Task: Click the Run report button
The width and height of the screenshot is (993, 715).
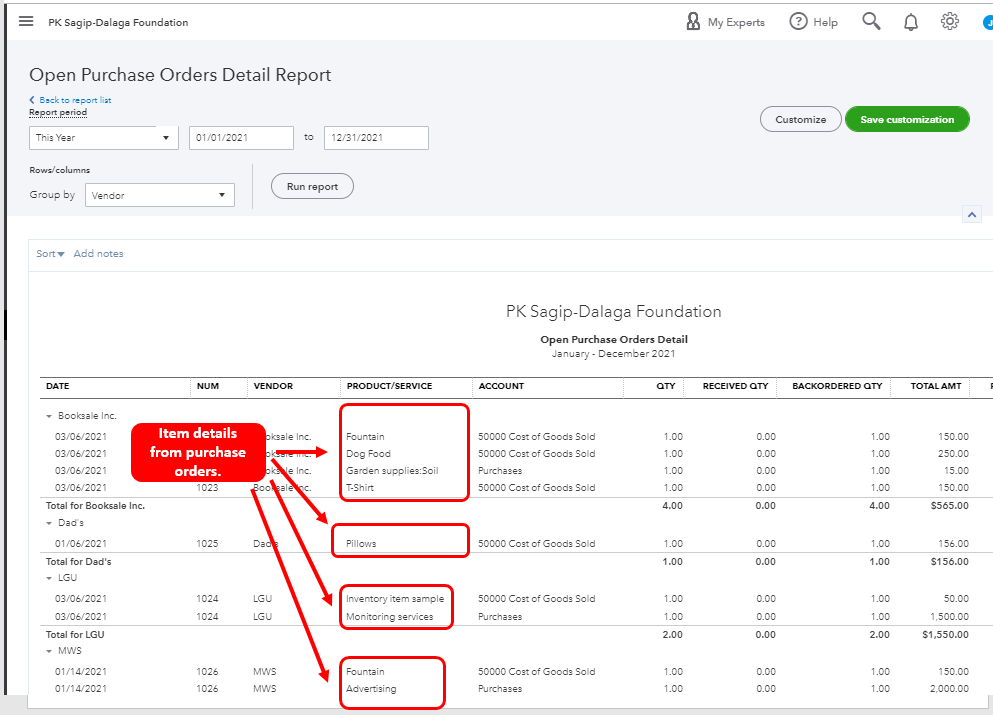Action: tap(312, 186)
